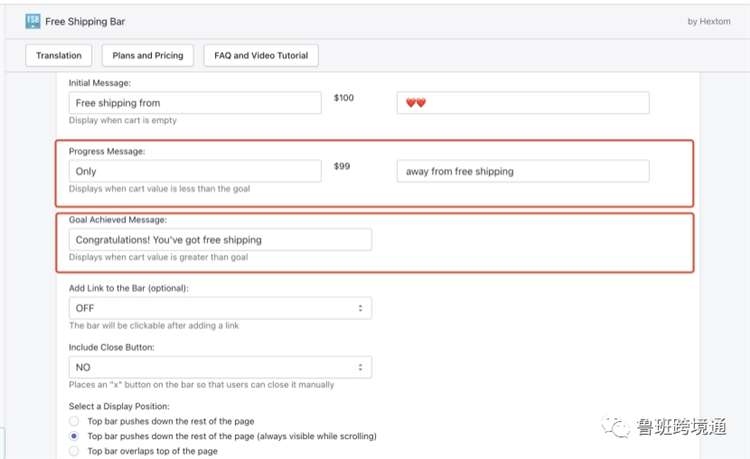Click the Progress Message 'Only' field
The height and width of the screenshot is (459, 750).
tap(195, 171)
